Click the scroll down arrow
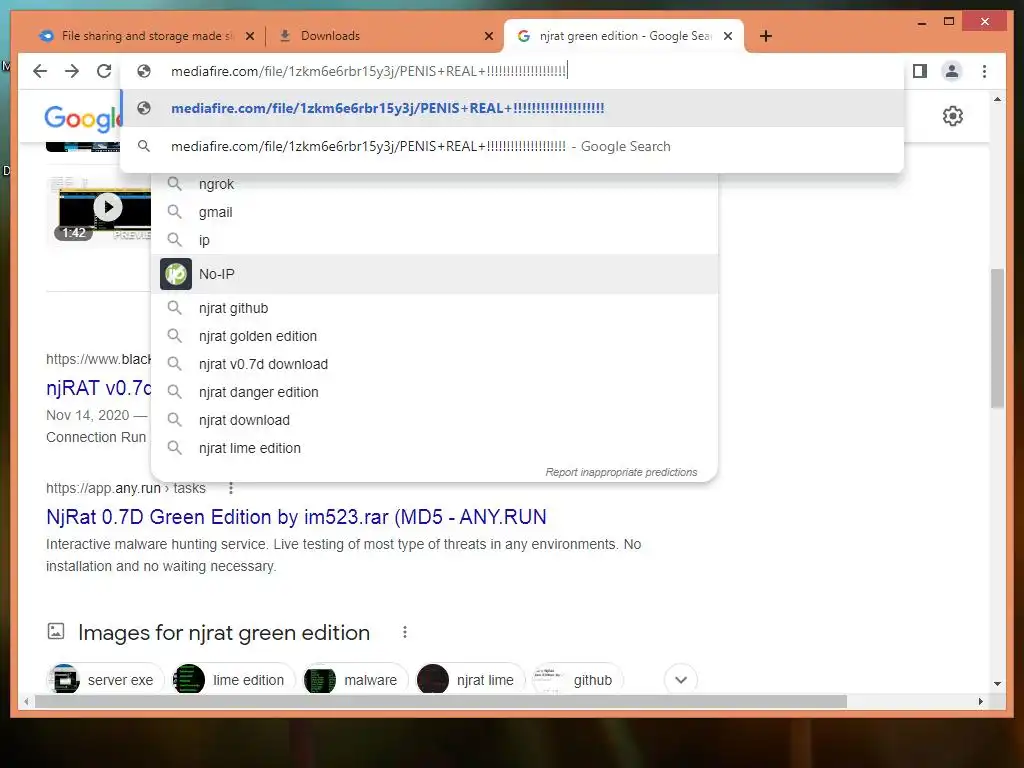 [x=997, y=684]
